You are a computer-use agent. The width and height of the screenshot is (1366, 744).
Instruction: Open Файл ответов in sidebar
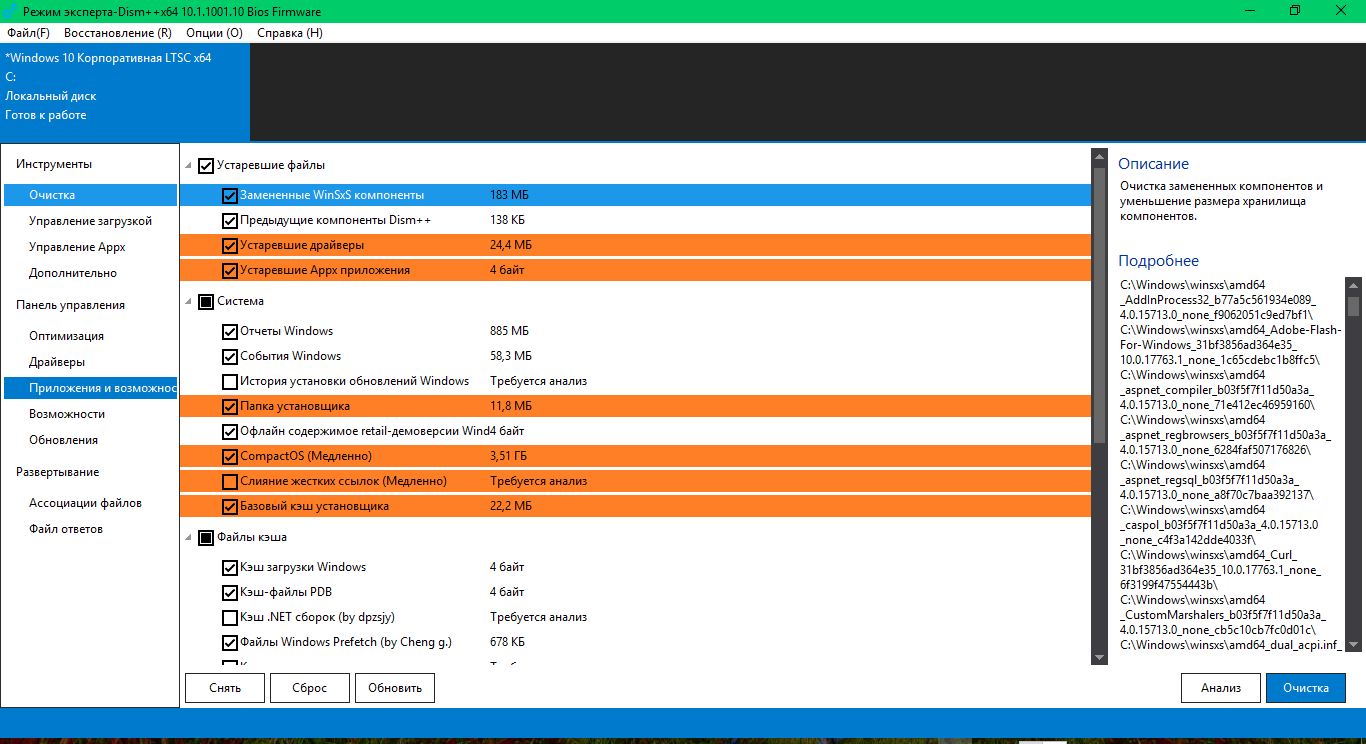click(90, 529)
